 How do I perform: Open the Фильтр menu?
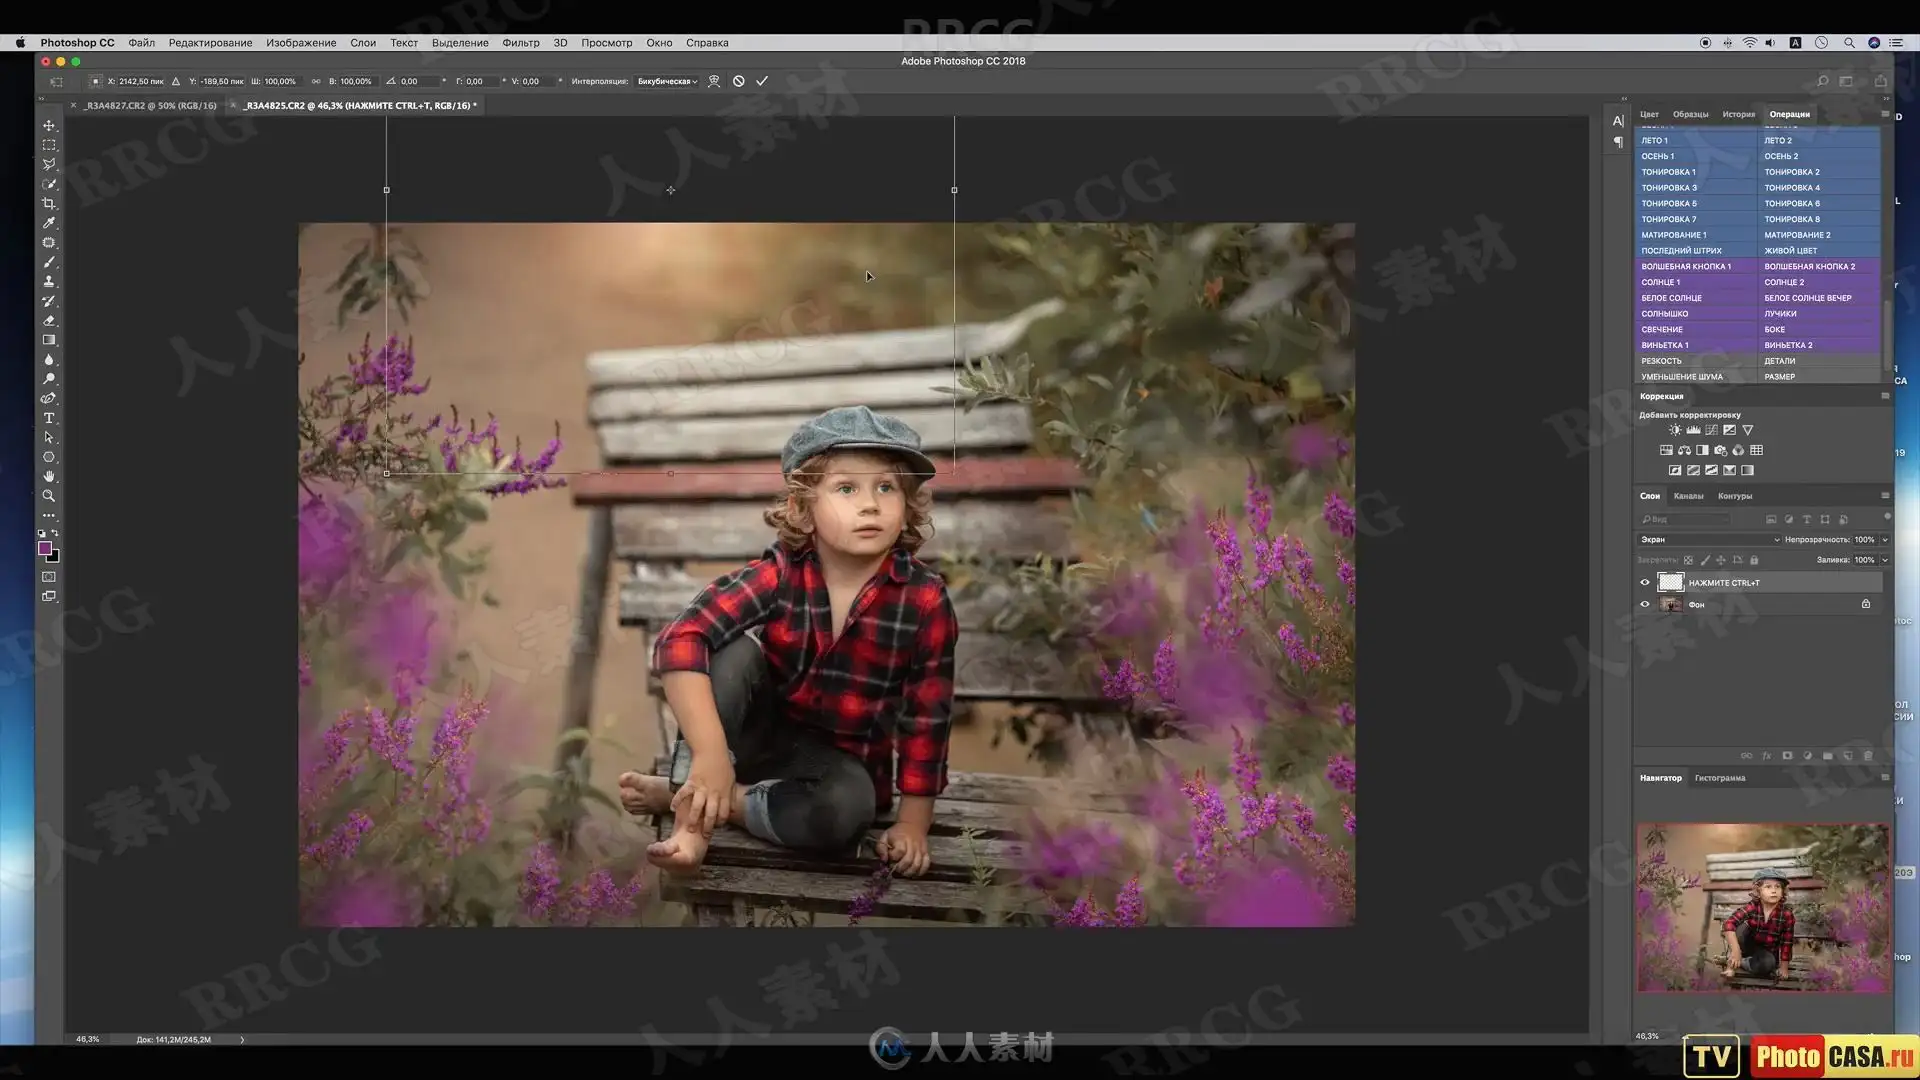coord(520,43)
